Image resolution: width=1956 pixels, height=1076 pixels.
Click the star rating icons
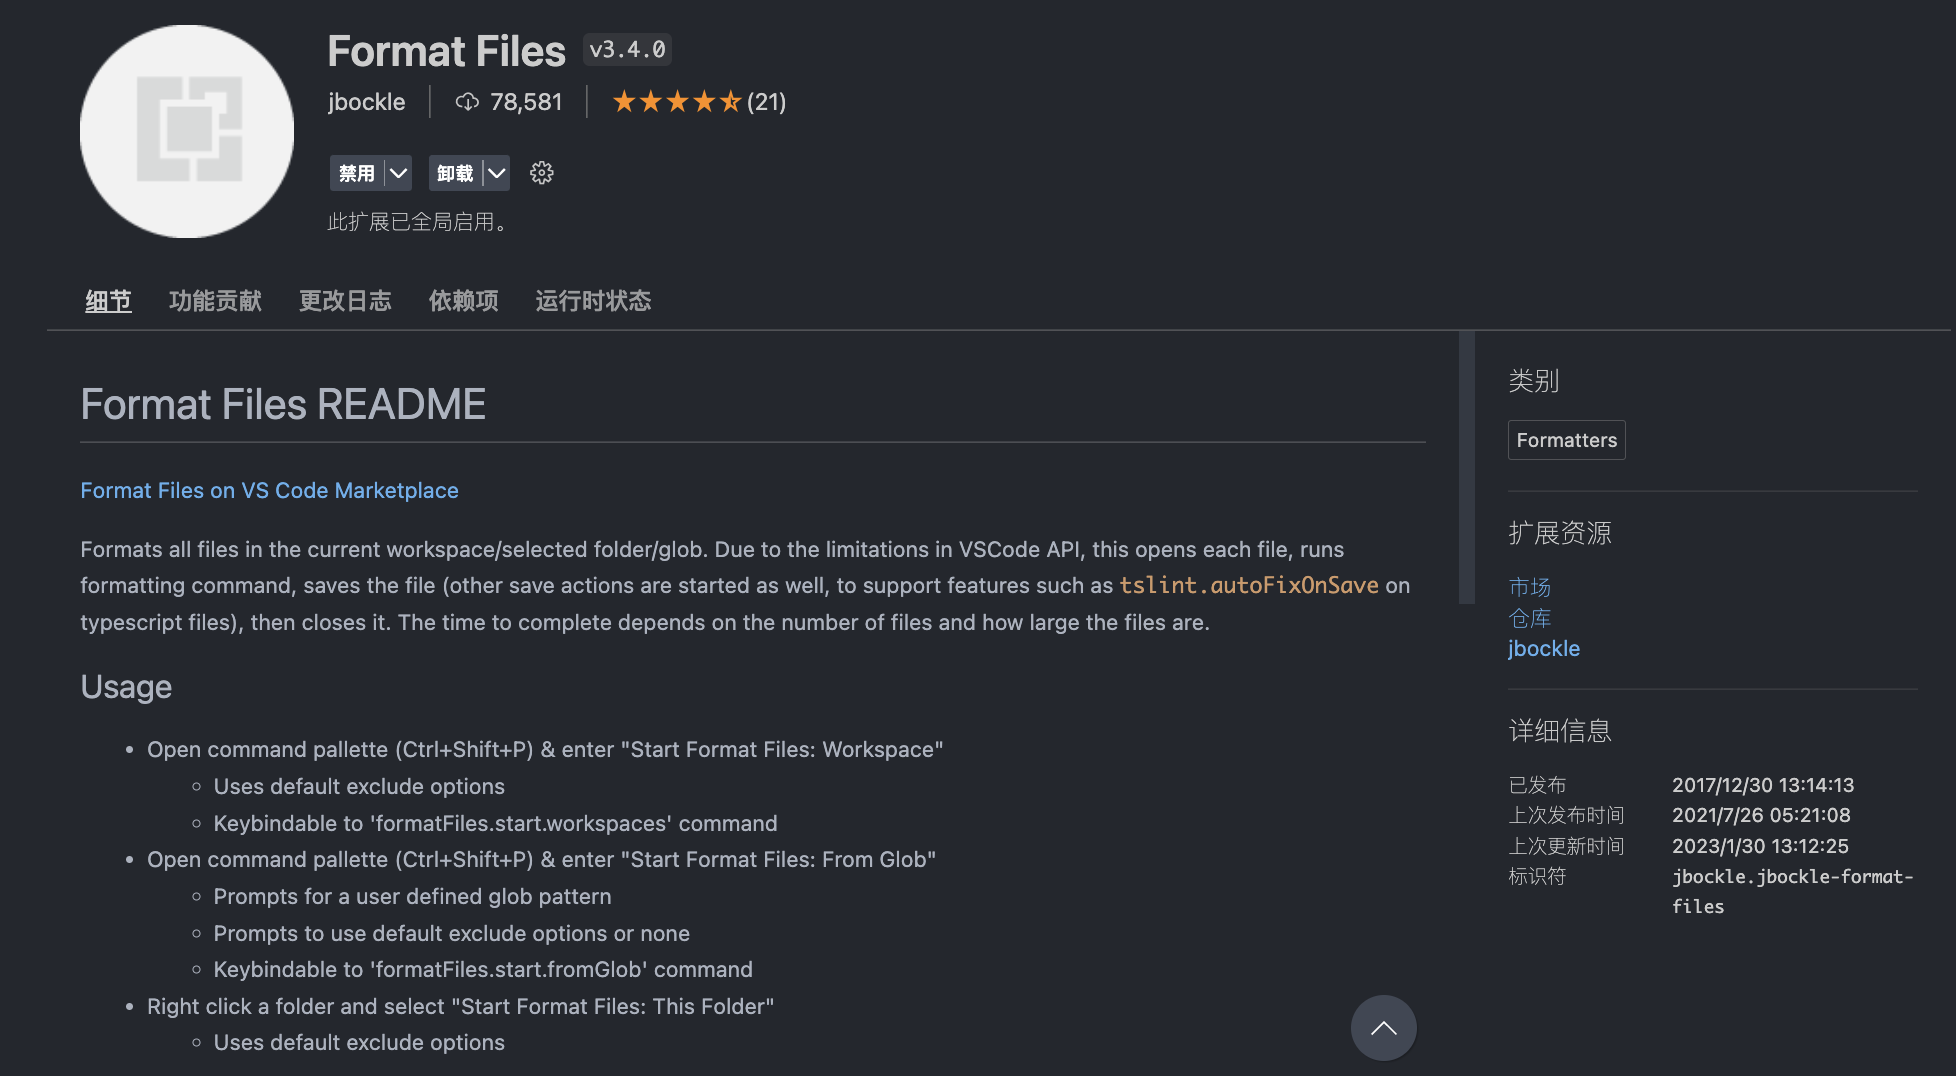point(676,102)
